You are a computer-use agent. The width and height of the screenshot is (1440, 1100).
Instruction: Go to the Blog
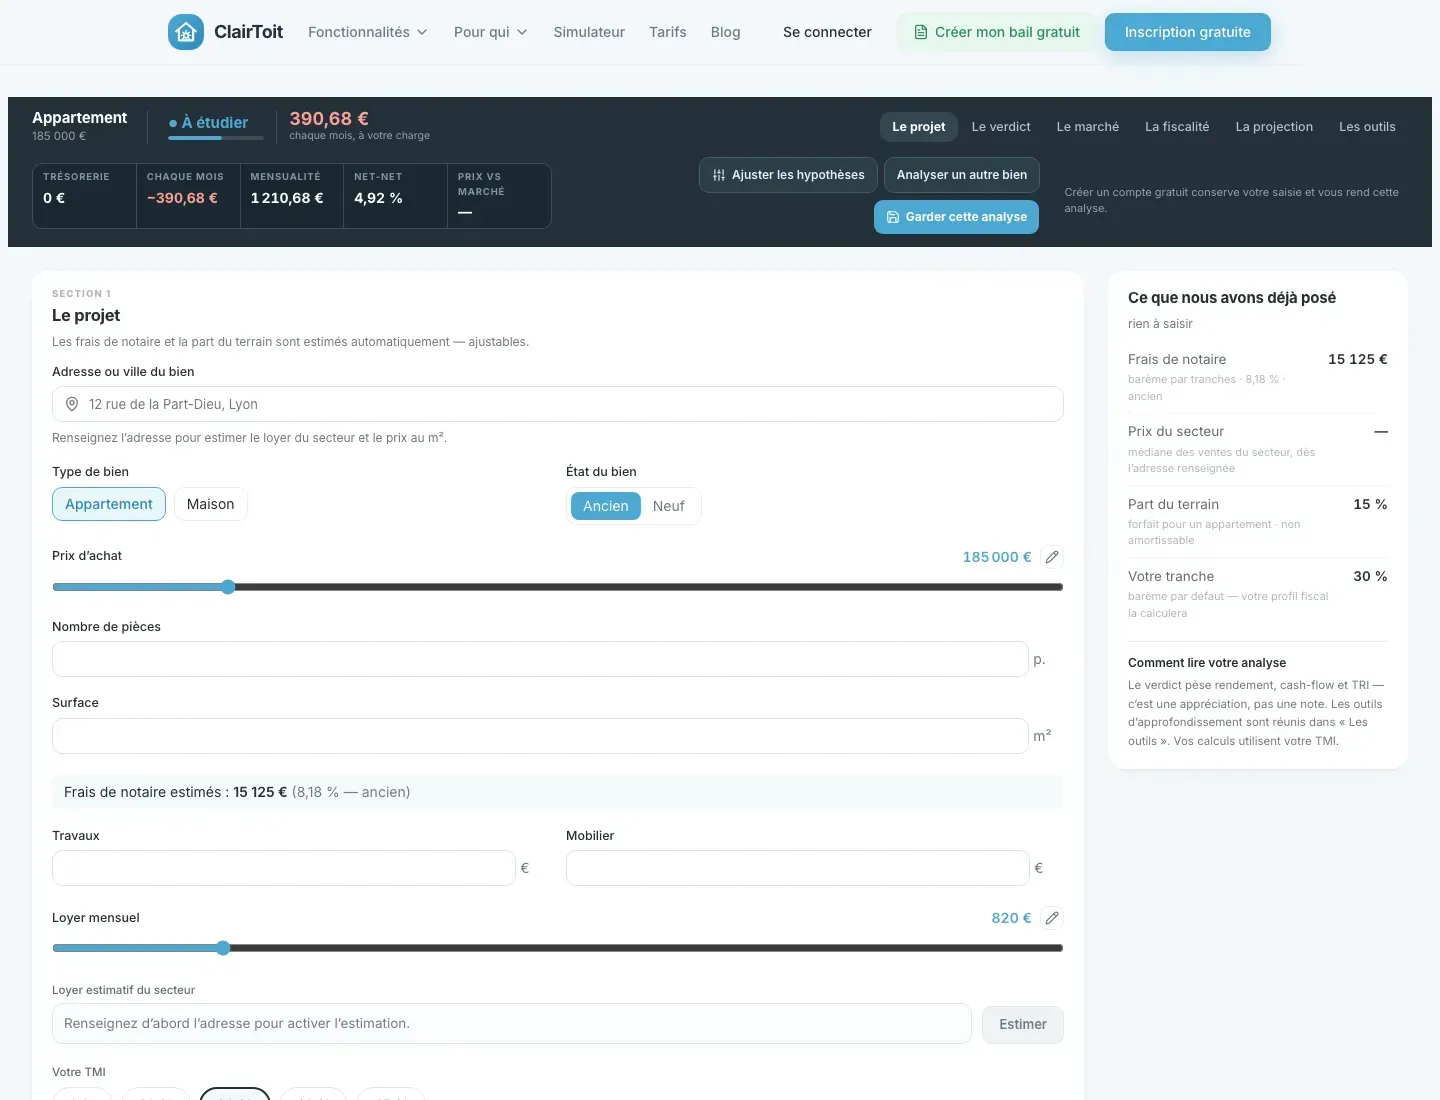[726, 32]
